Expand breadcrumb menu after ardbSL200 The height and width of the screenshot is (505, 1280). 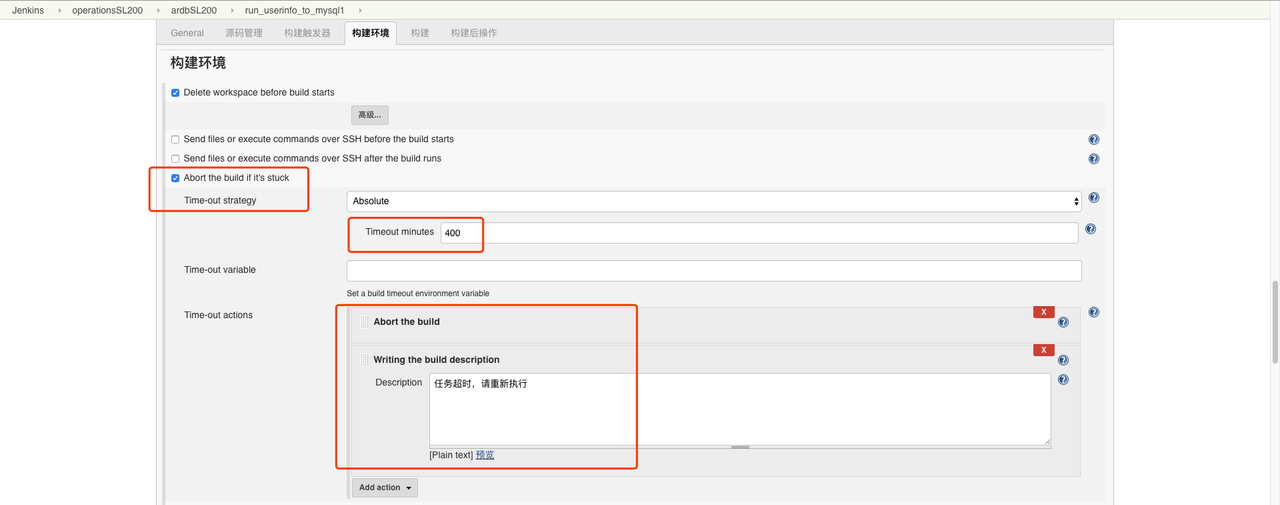(231, 10)
